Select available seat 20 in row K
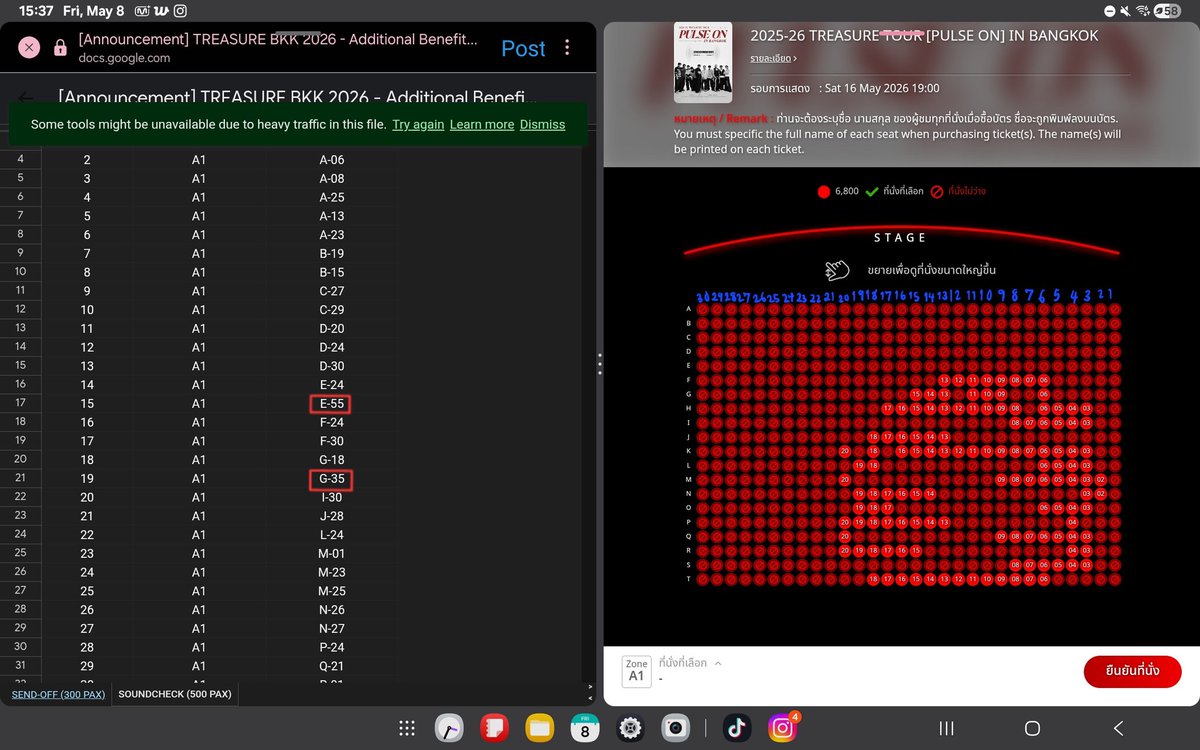The height and width of the screenshot is (750, 1200). (x=844, y=451)
